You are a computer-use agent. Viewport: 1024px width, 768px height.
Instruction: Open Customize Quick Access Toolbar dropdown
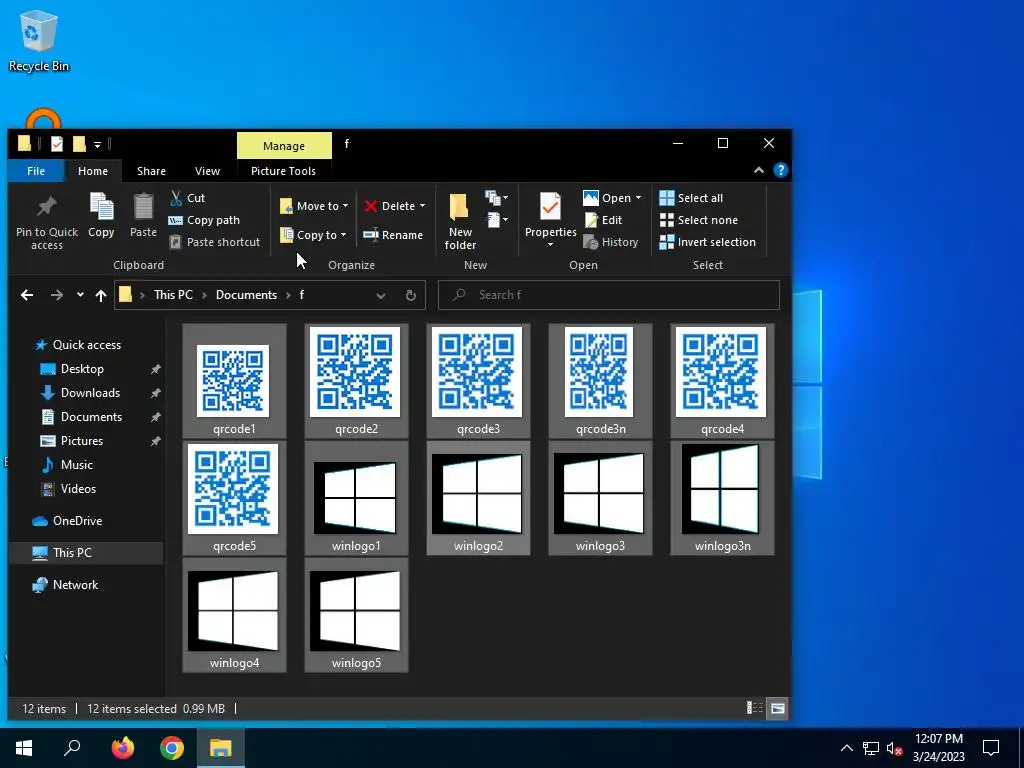click(97, 144)
